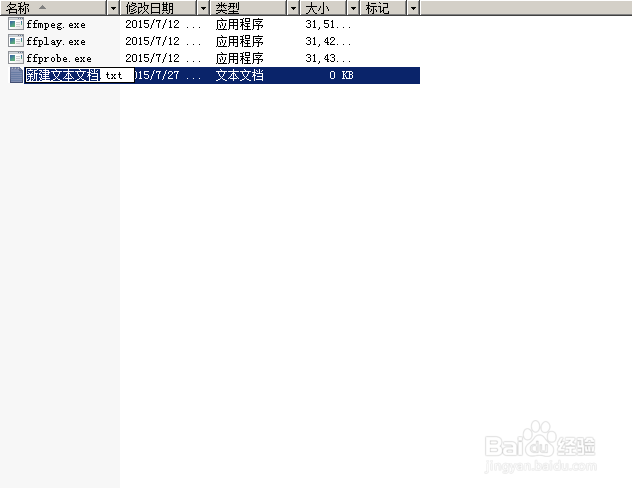Click inside the 新建文本文档.txt rename field
632x488 pixels.
[x=79, y=75]
